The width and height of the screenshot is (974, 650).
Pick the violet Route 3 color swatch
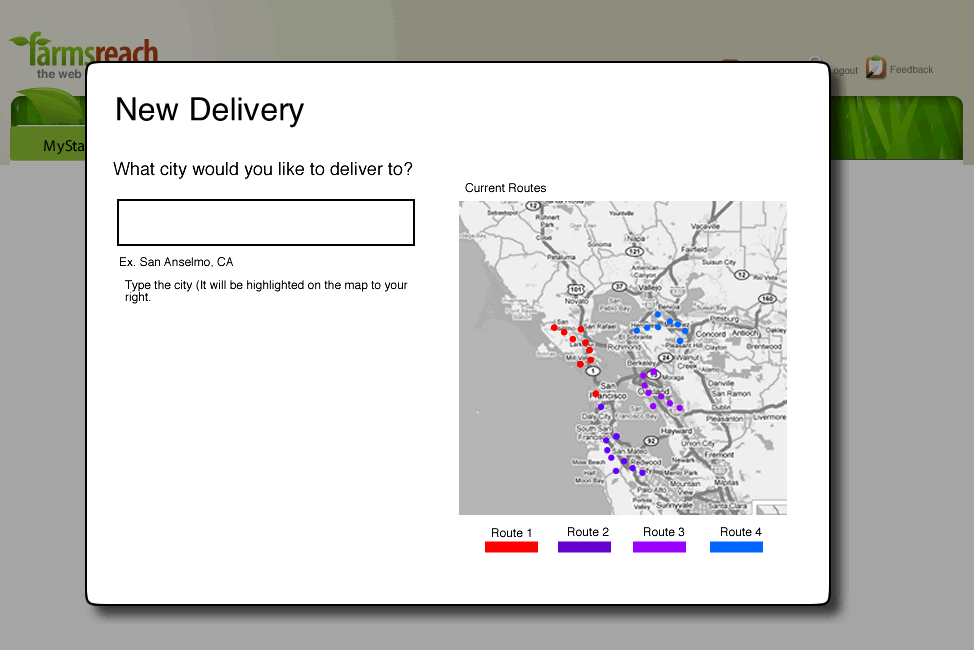point(659,547)
